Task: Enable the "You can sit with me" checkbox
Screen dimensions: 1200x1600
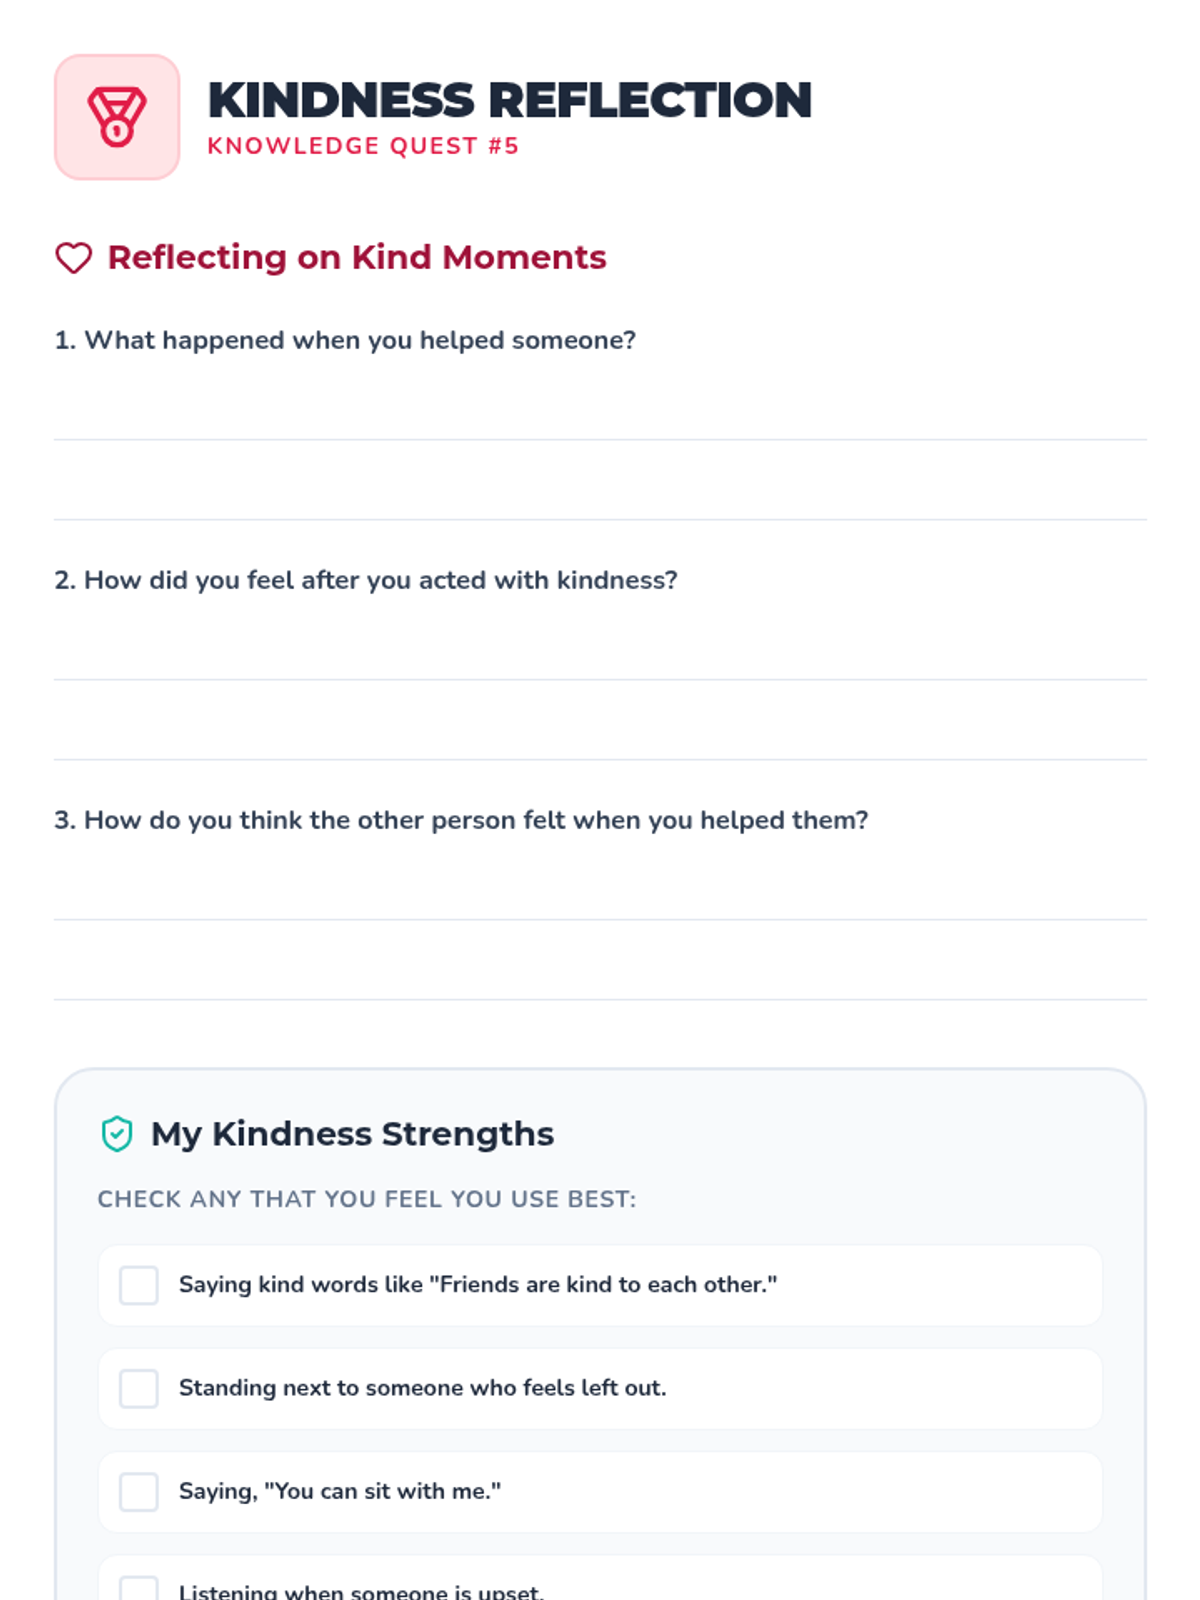Action: tap(139, 1491)
